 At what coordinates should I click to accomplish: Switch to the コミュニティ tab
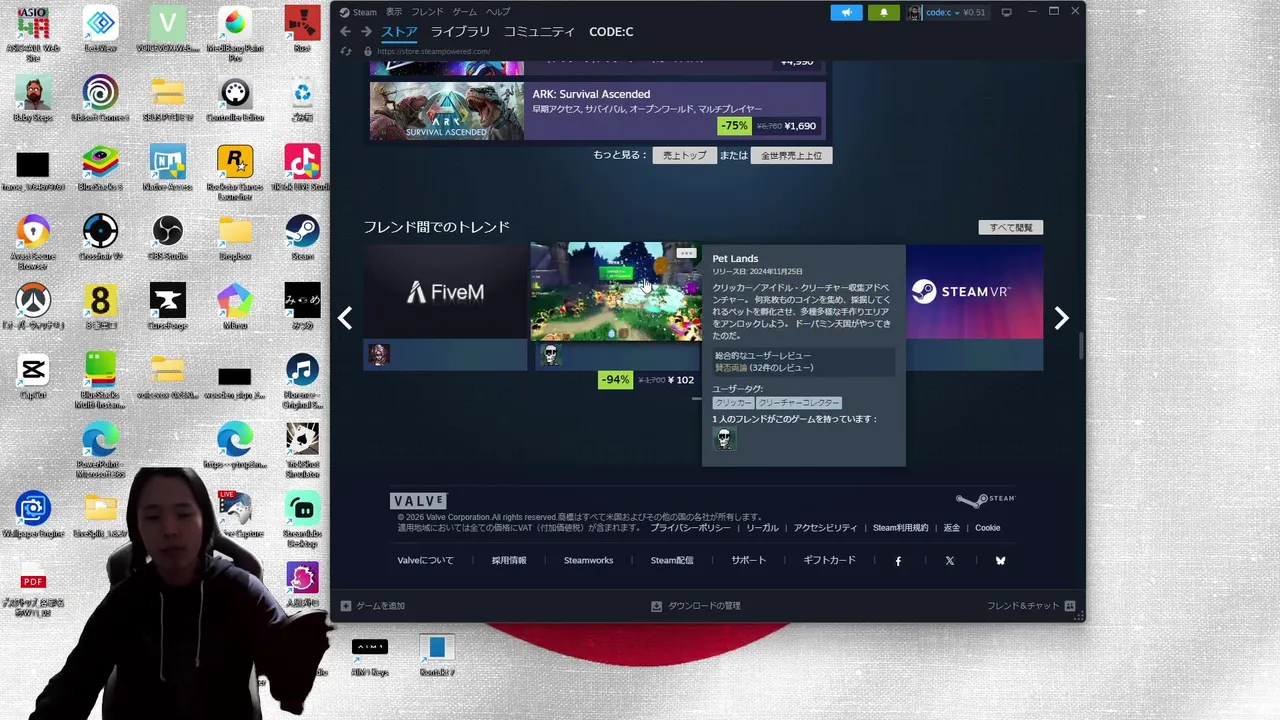point(539,32)
